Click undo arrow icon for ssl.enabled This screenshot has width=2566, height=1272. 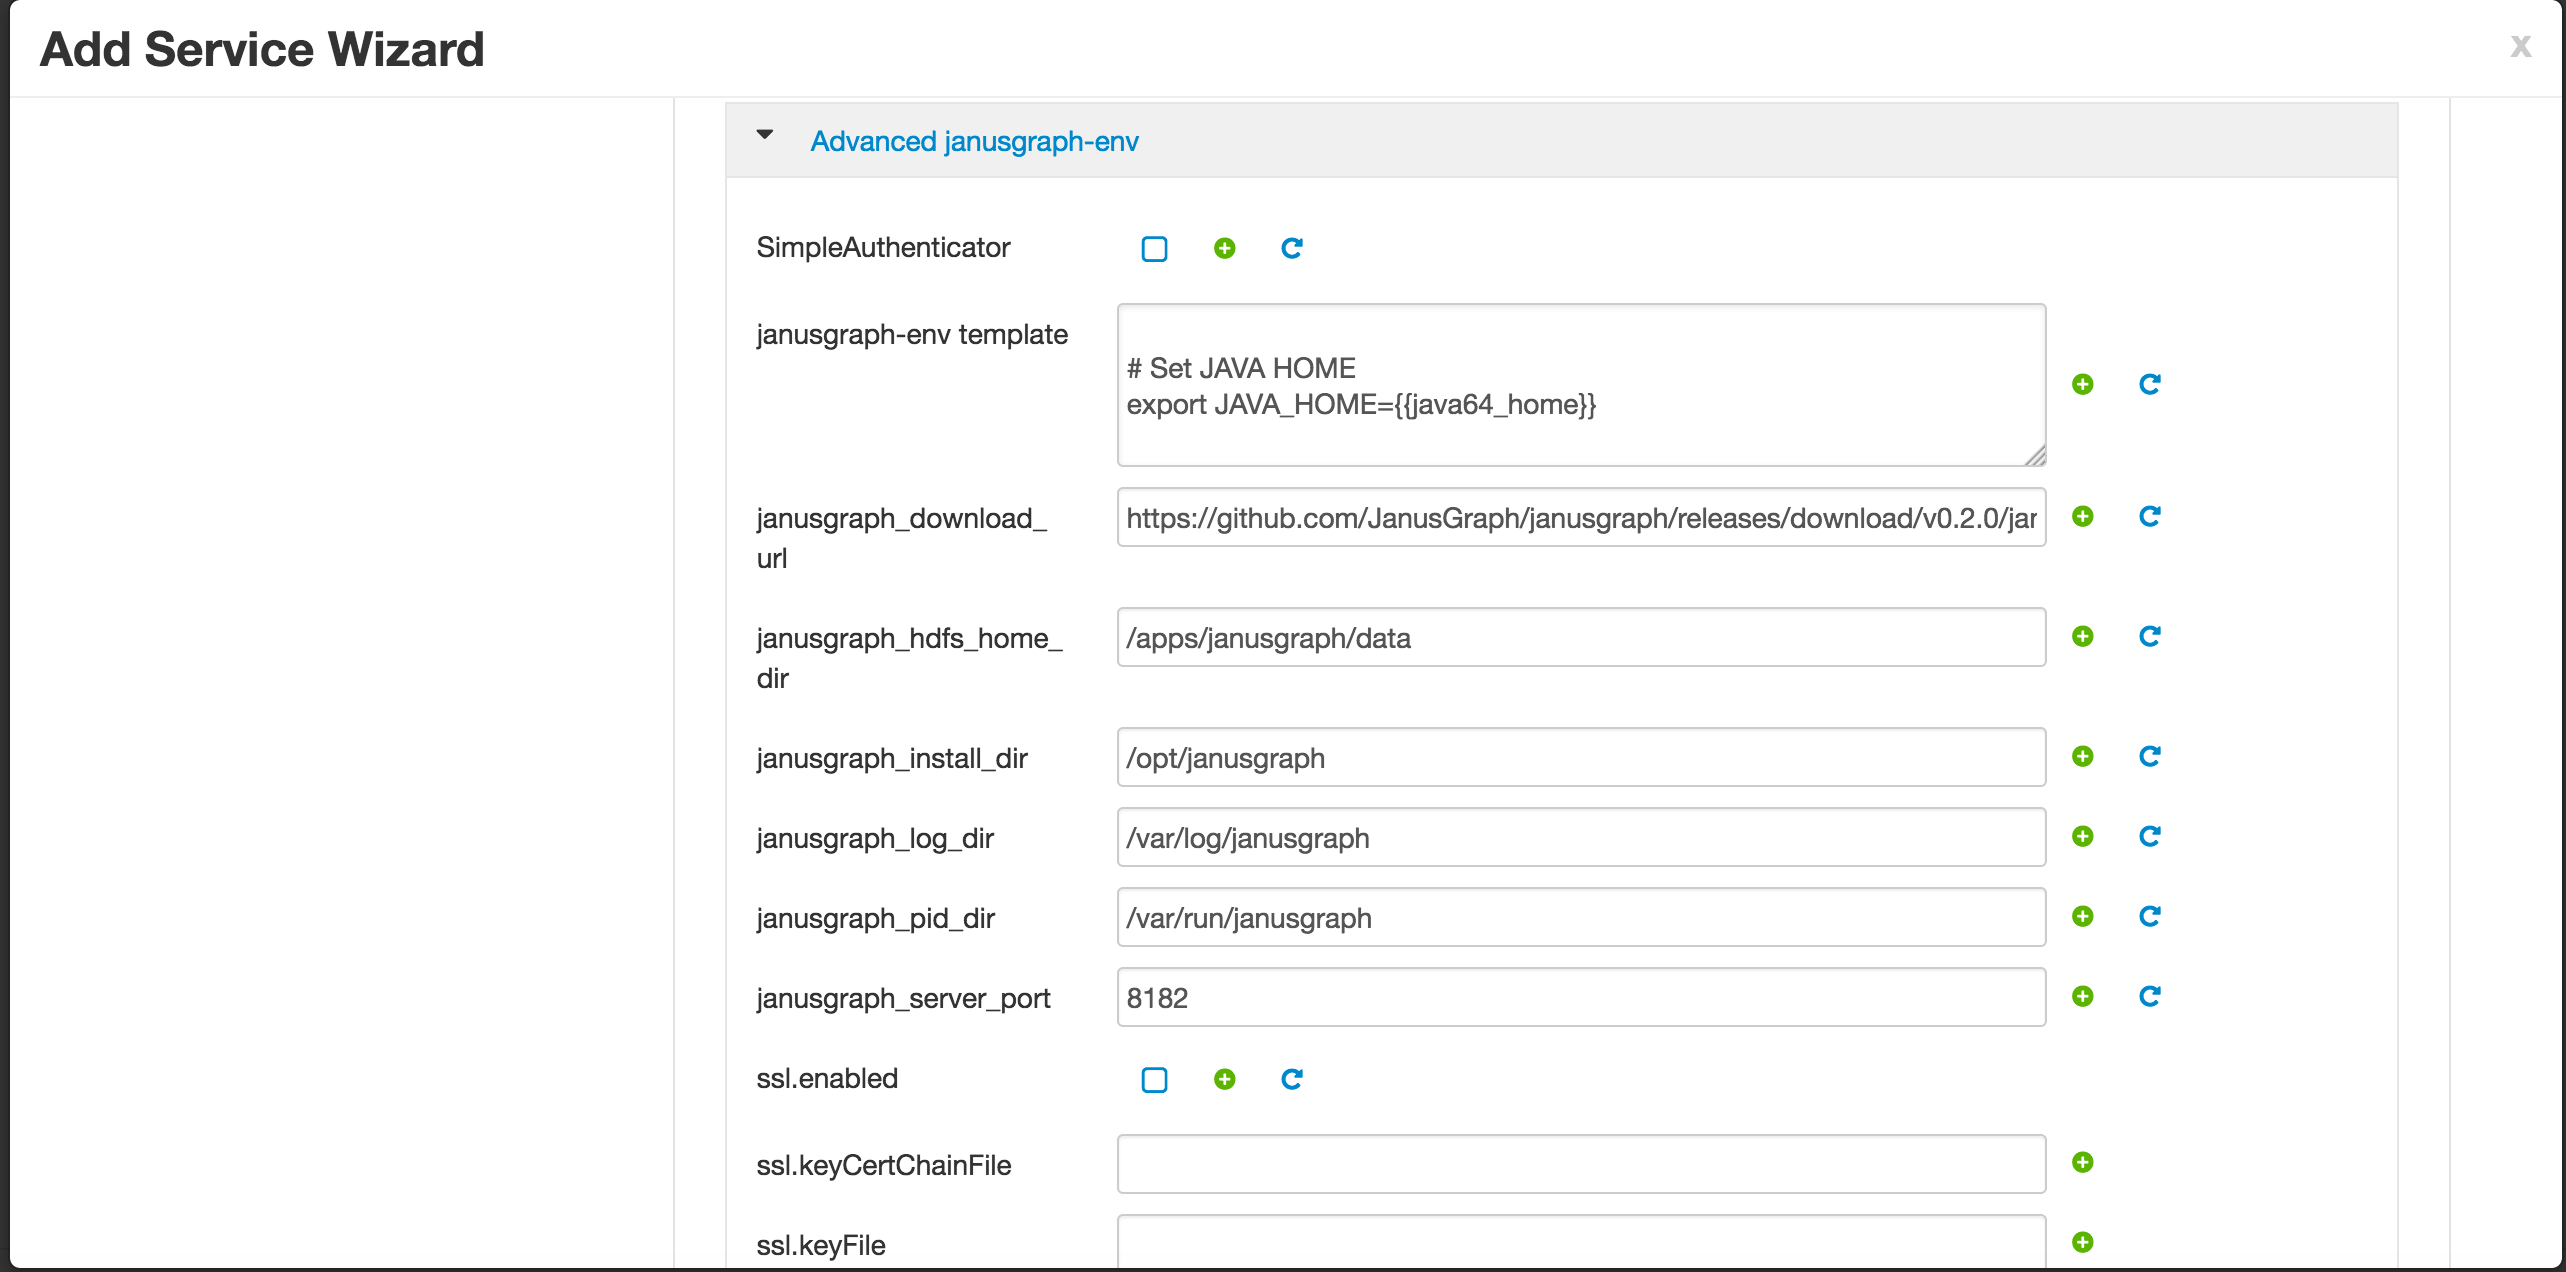[x=1292, y=1079]
